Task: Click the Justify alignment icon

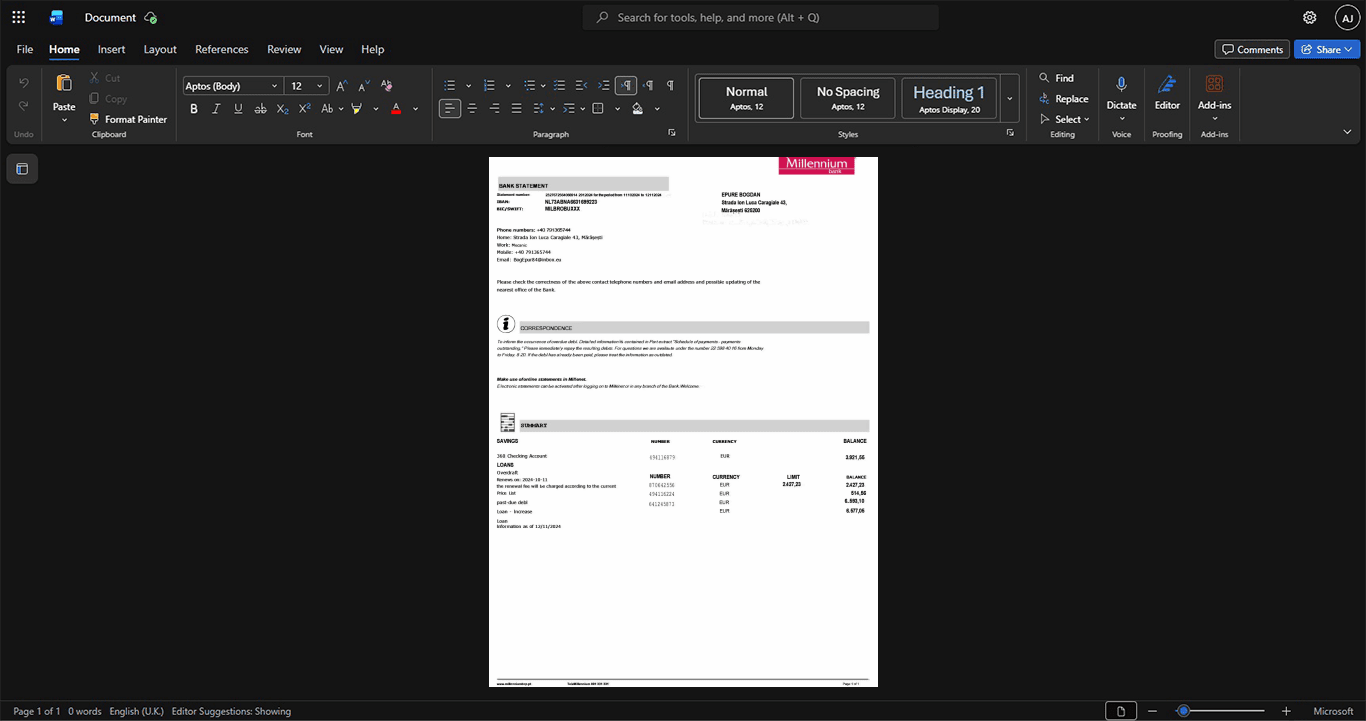Action: pyautogui.click(x=516, y=109)
